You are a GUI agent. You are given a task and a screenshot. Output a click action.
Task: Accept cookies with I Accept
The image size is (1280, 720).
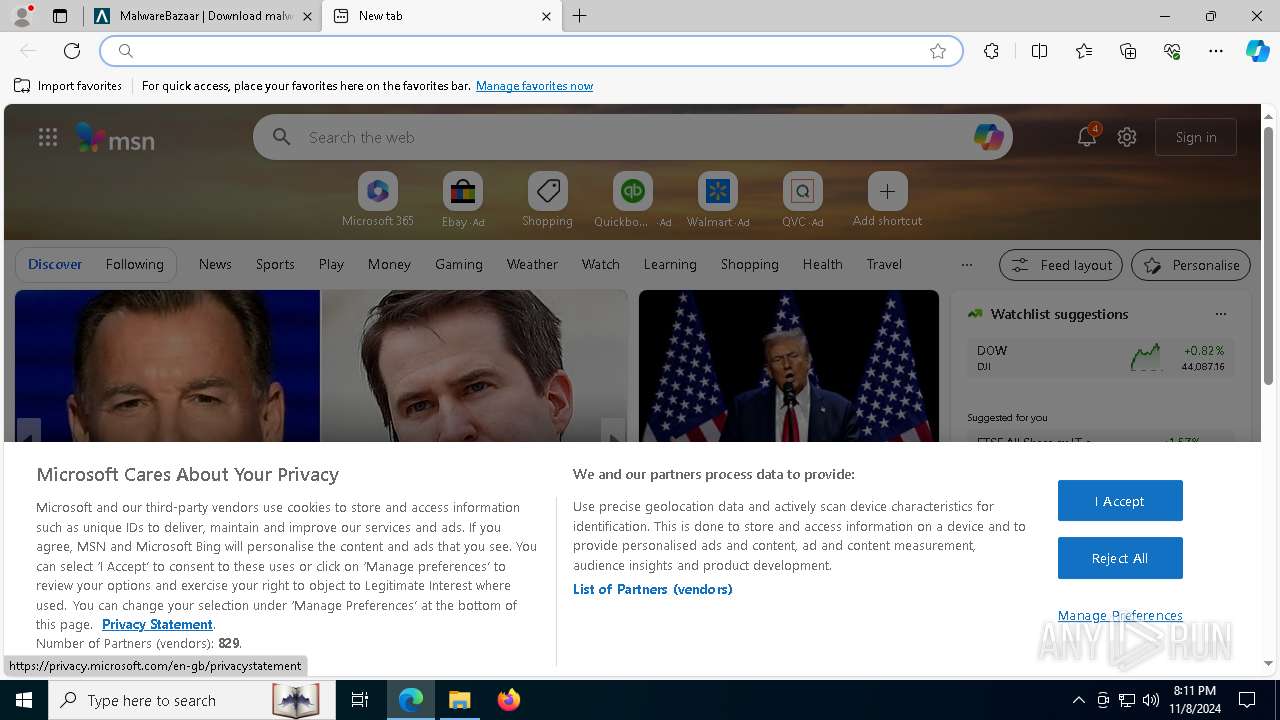[1120, 501]
